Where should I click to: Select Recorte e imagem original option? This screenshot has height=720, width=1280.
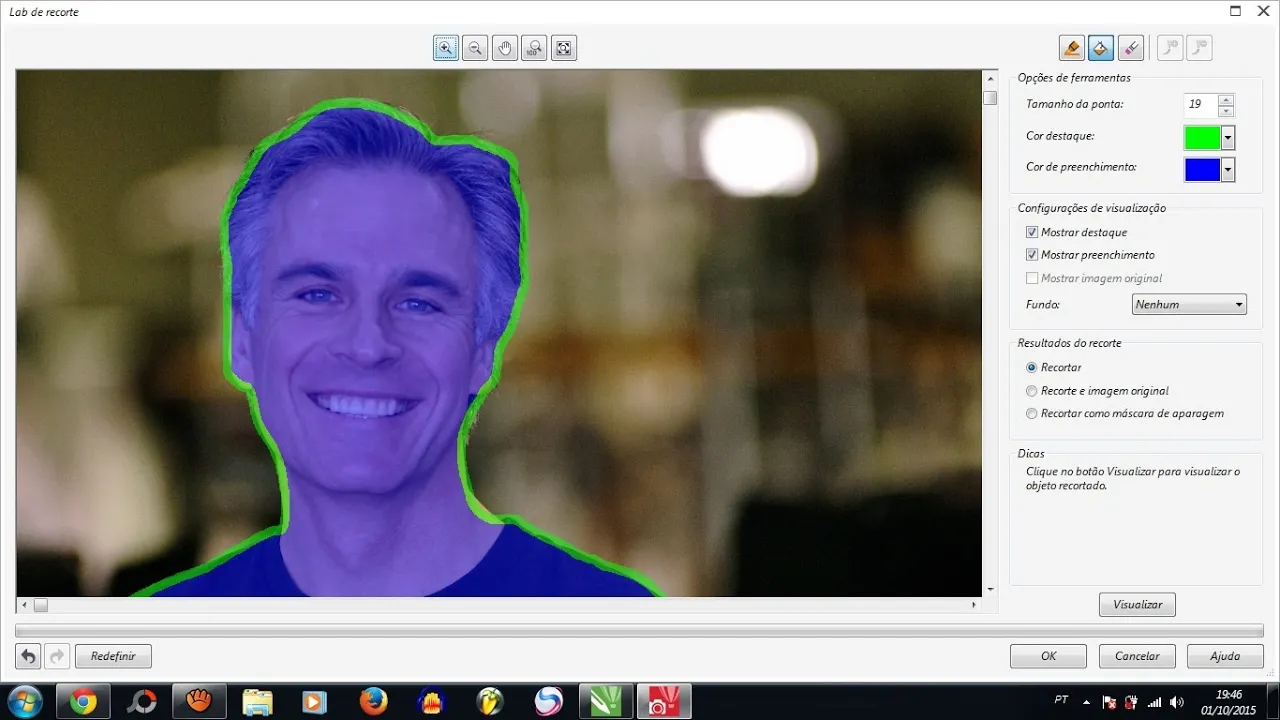pyautogui.click(x=1032, y=390)
